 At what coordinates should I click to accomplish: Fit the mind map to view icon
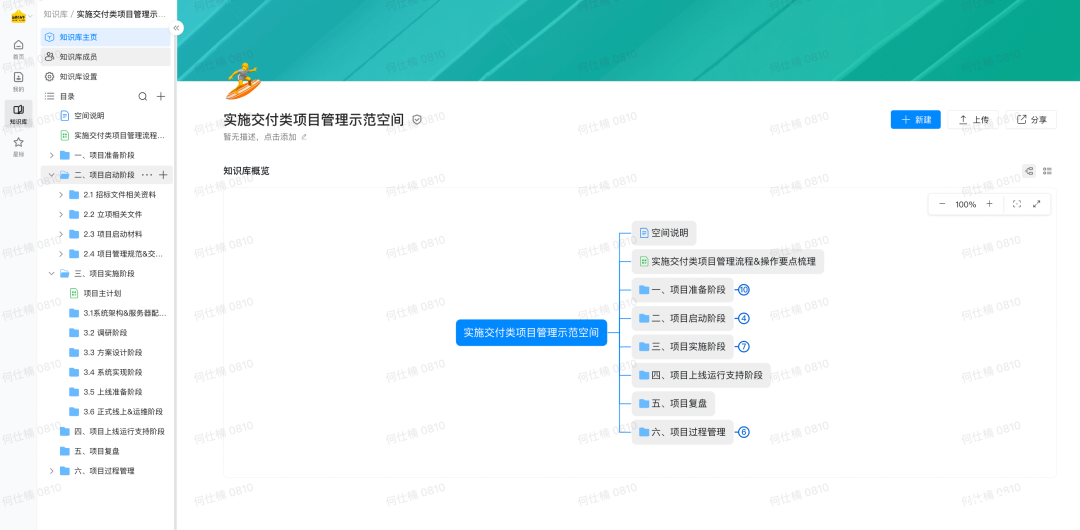(x=1017, y=204)
